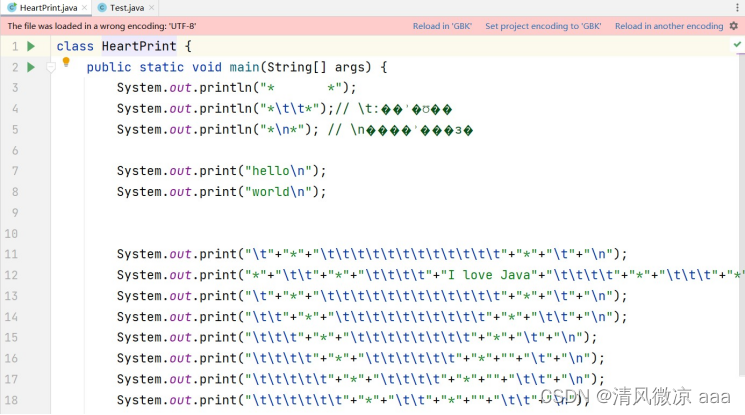This screenshot has width=745, height=415.
Task: Click 'String[] args' parameter on line 2
Action: point(318,67)
